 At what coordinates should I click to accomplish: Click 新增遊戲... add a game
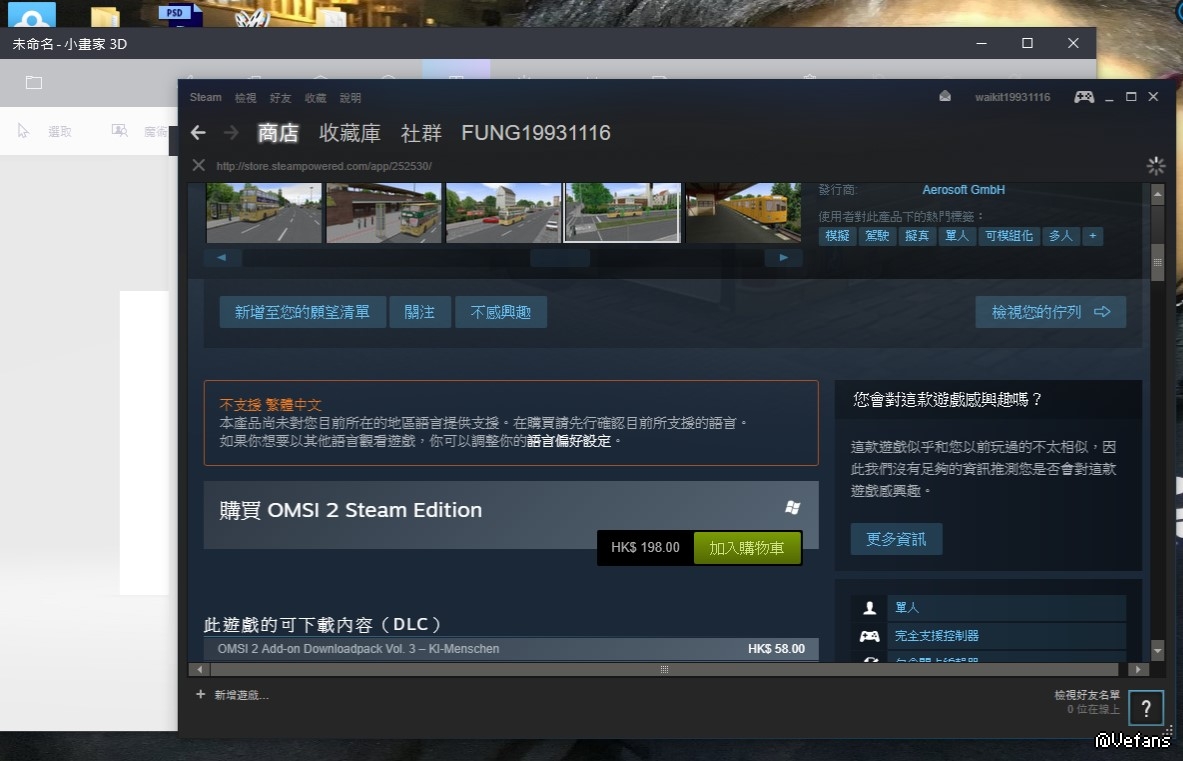point(241,695)
